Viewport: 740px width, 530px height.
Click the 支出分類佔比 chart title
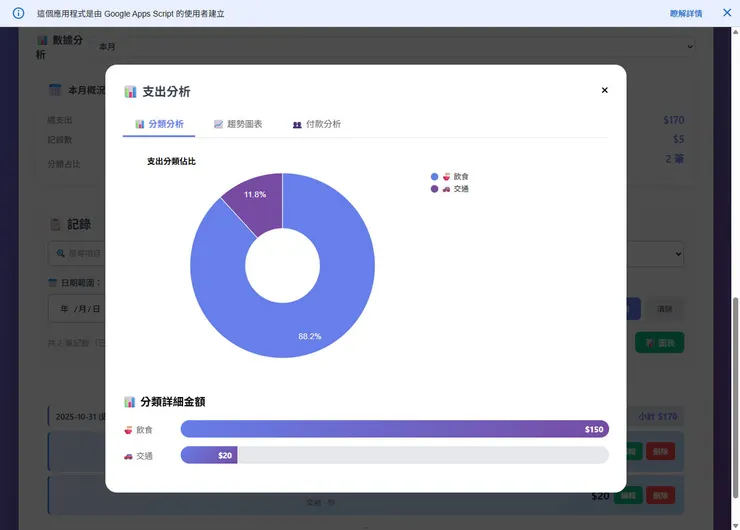[x=171, y=161]
